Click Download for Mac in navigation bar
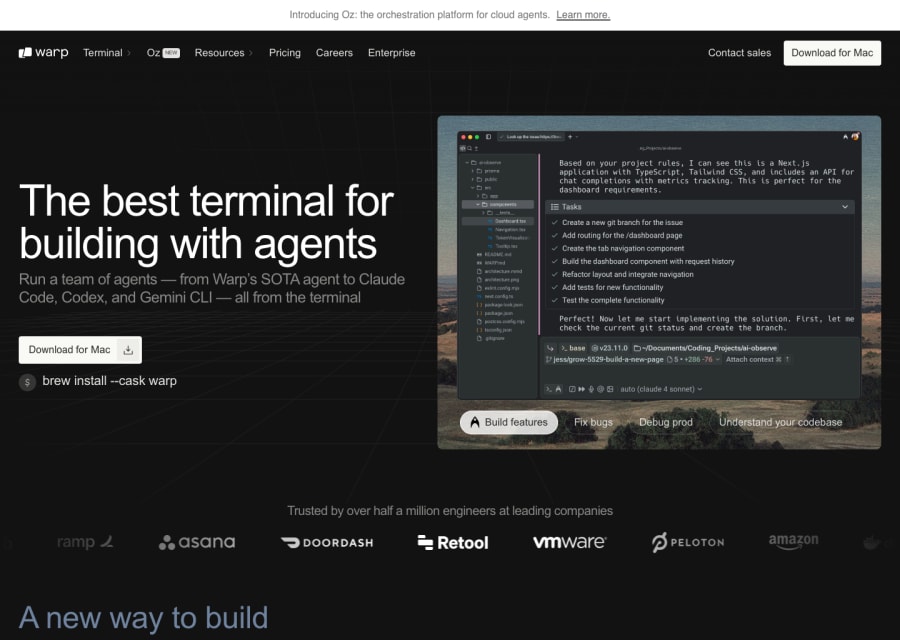The width and height of the screenshot is (900, 640). 832,53
